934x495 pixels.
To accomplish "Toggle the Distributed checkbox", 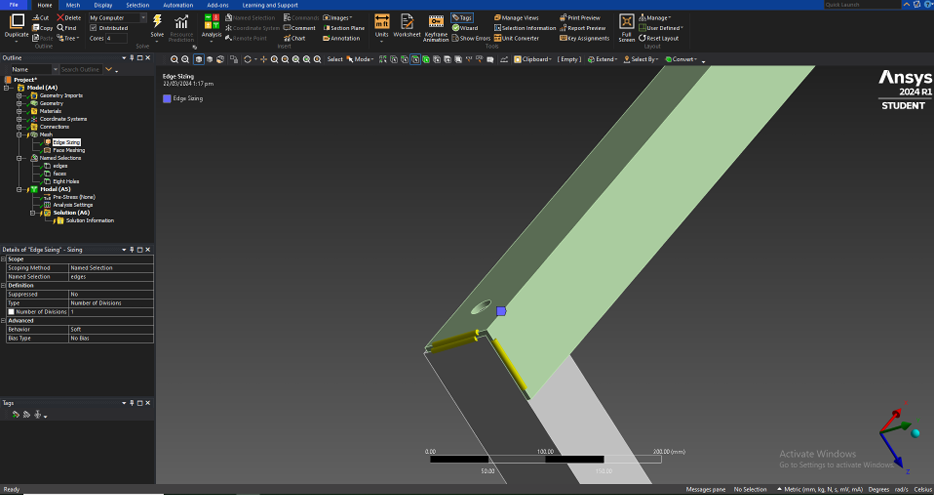I will pyautogui.click(x=94, y=28).
